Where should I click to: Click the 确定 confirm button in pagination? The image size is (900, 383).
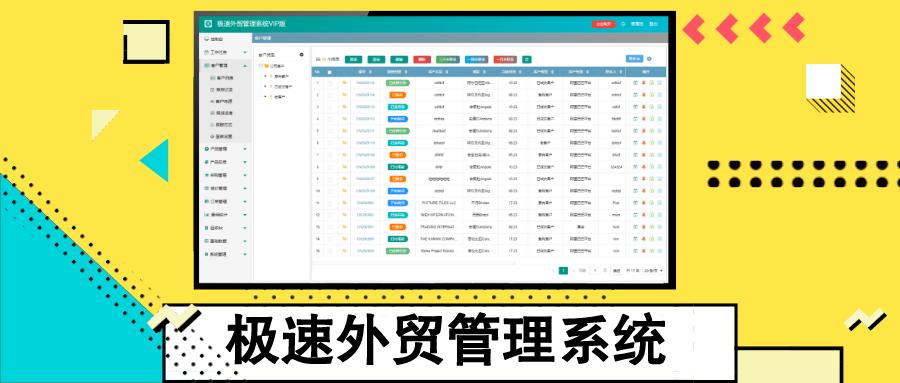point(616,270)
